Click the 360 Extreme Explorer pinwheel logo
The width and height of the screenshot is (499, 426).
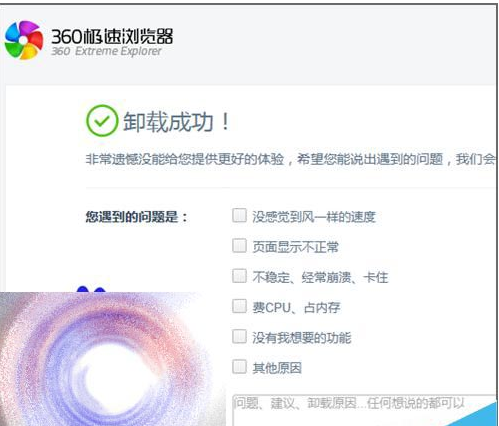(24, 40)
